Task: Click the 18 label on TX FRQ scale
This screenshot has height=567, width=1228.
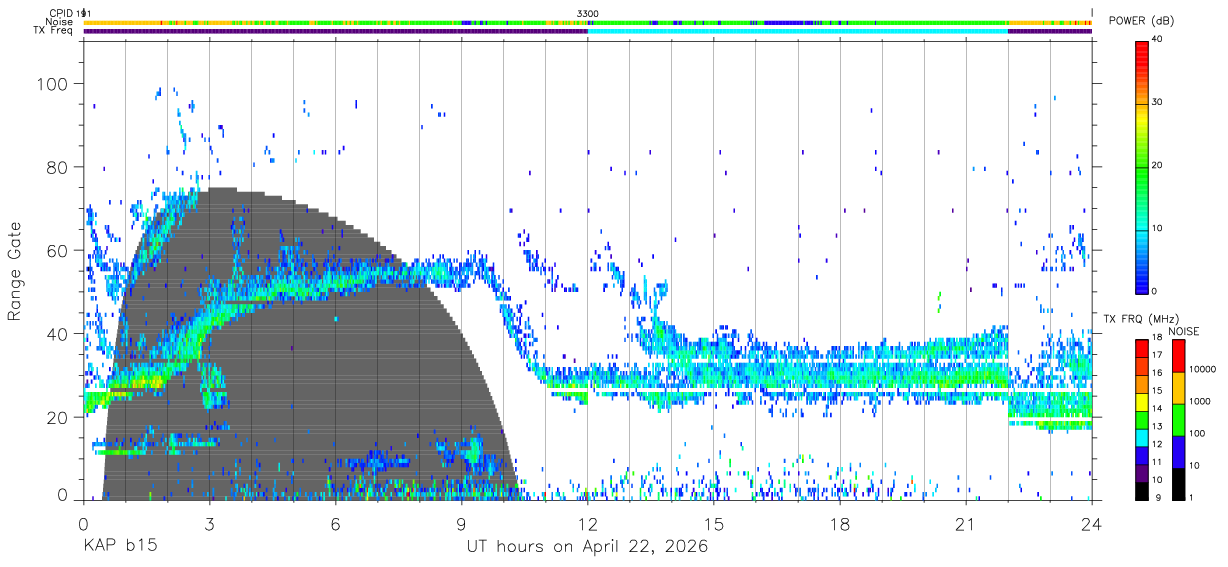Action: click(x=1156, y=338)
